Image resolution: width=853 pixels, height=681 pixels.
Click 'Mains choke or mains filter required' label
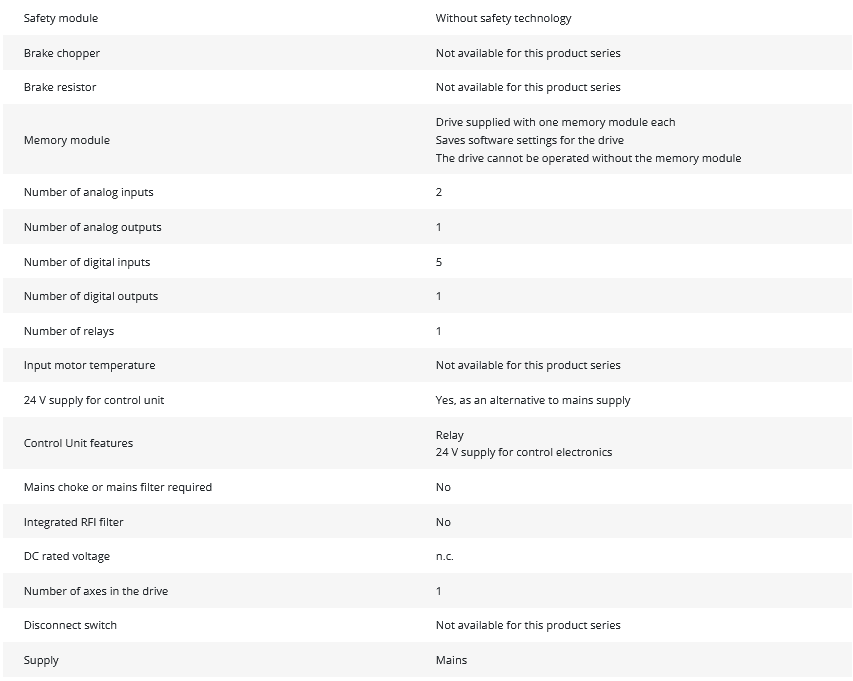(118, 487)
